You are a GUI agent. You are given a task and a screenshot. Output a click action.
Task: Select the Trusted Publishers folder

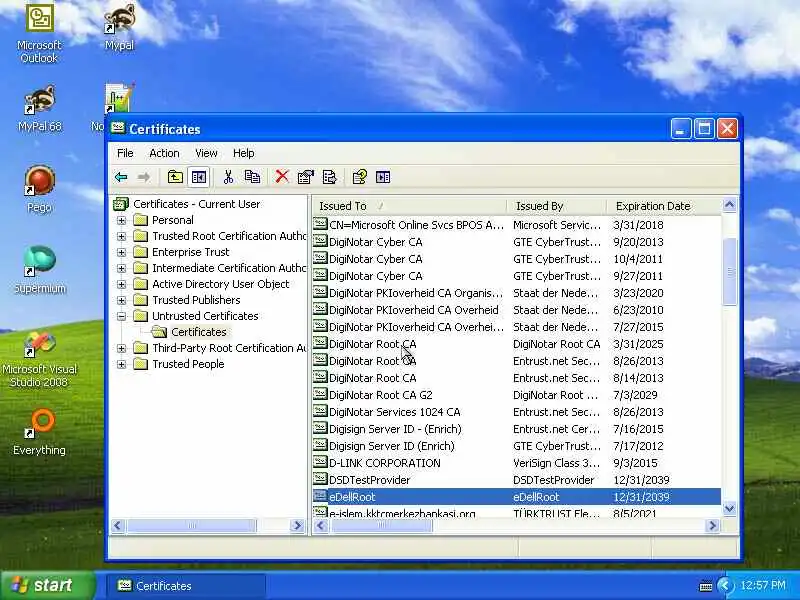coord(196,300)
